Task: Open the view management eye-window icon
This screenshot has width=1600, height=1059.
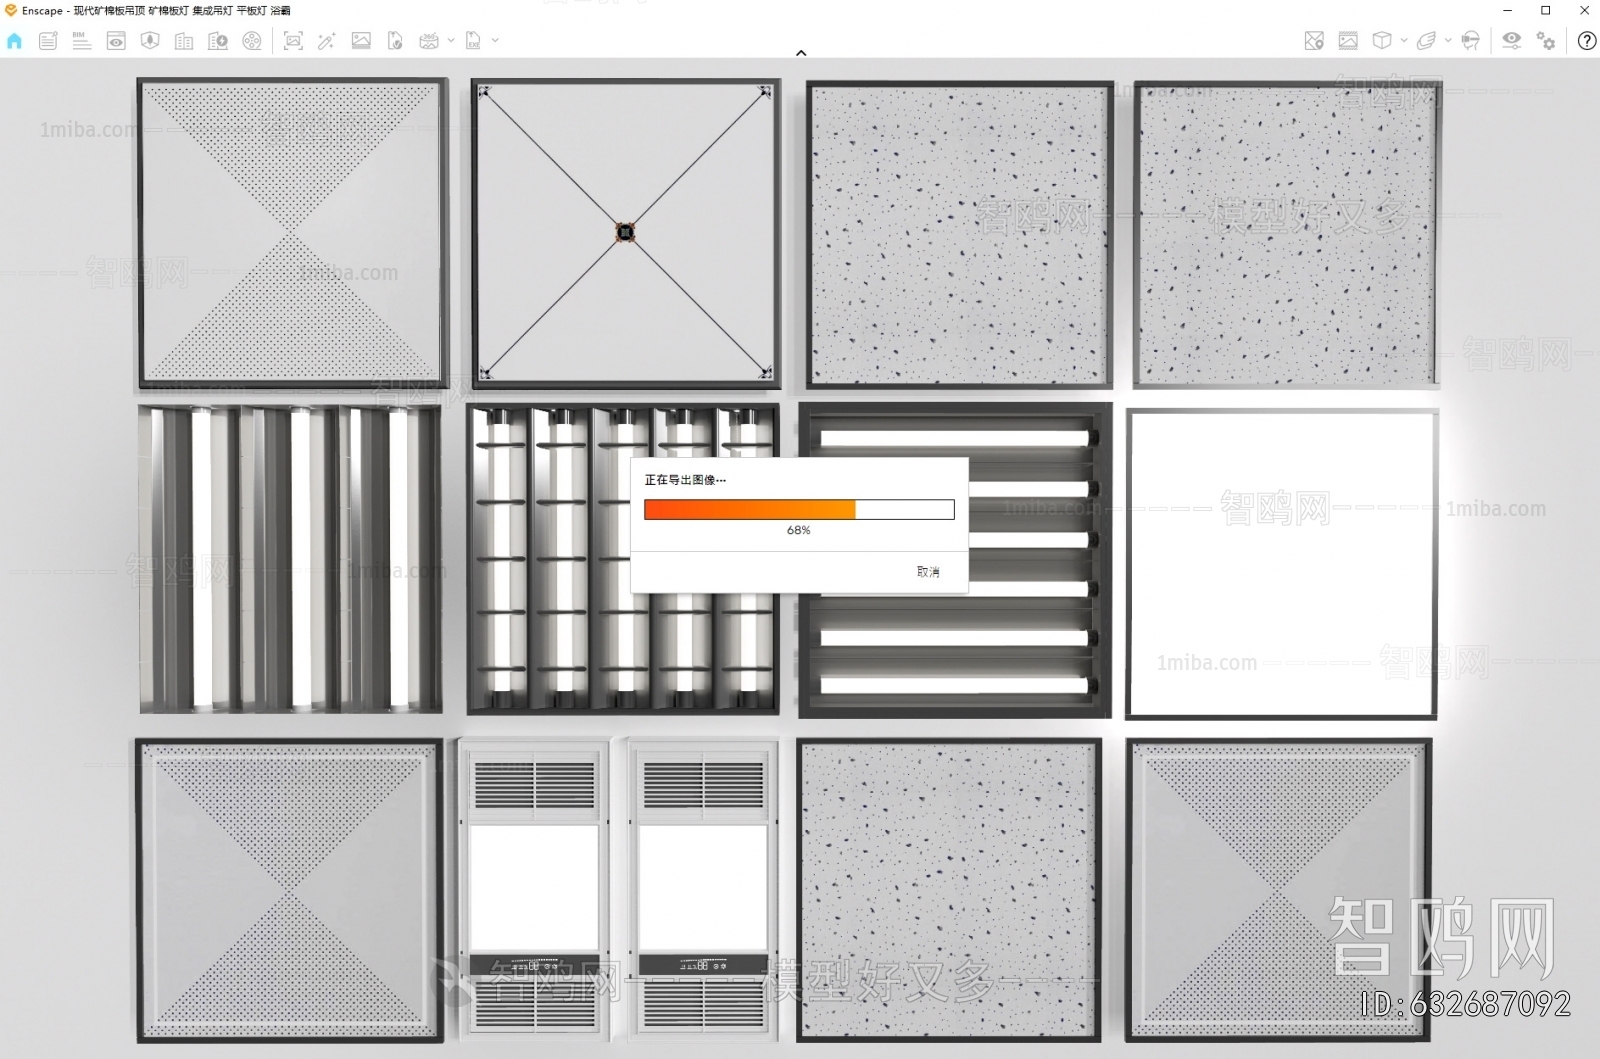Action: click(116, 41)
